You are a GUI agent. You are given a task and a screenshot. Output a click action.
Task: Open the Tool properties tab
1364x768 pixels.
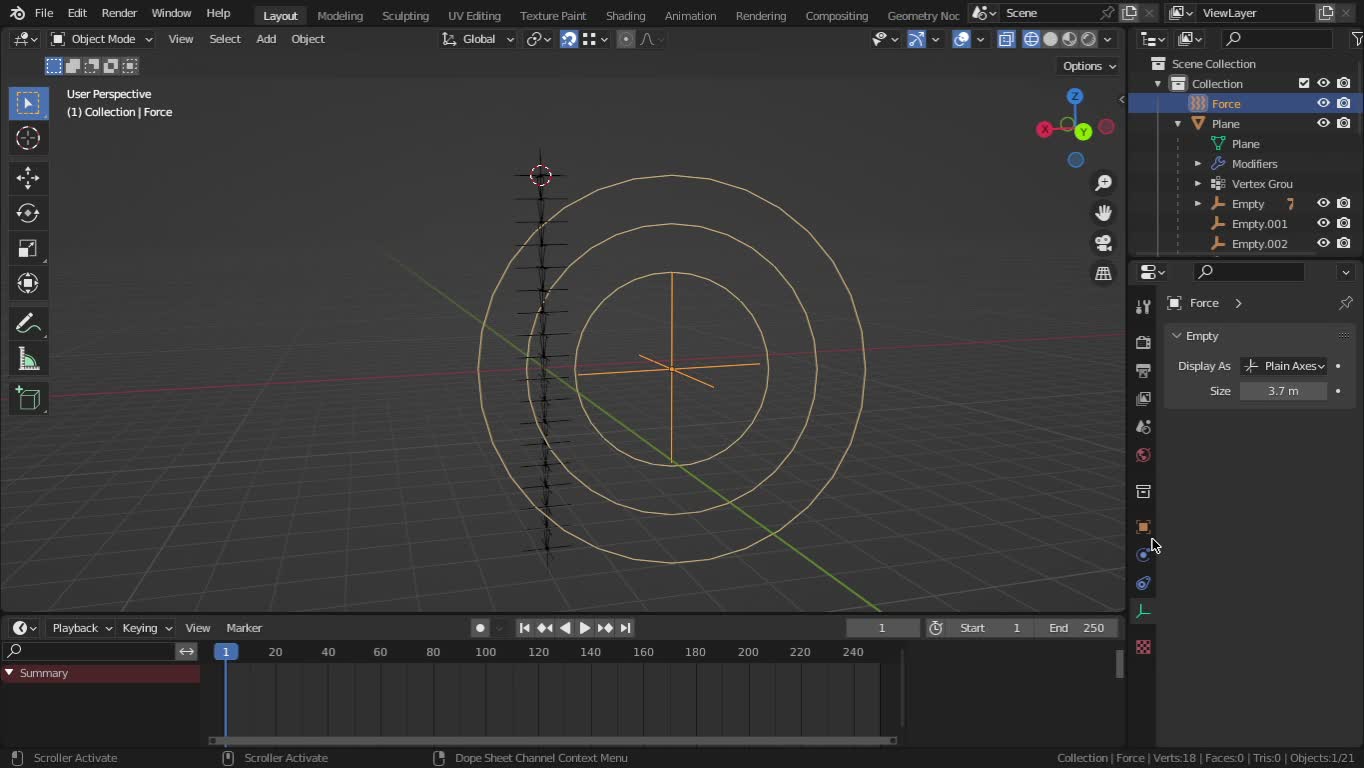click(1143, 307)
